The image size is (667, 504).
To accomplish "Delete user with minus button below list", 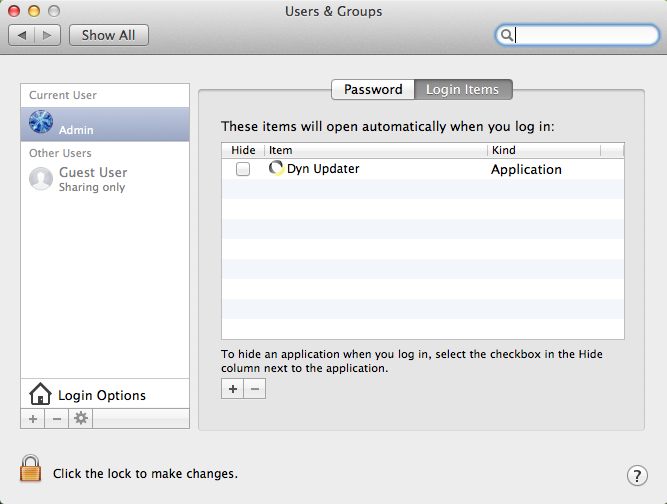I will coord(56,419).
